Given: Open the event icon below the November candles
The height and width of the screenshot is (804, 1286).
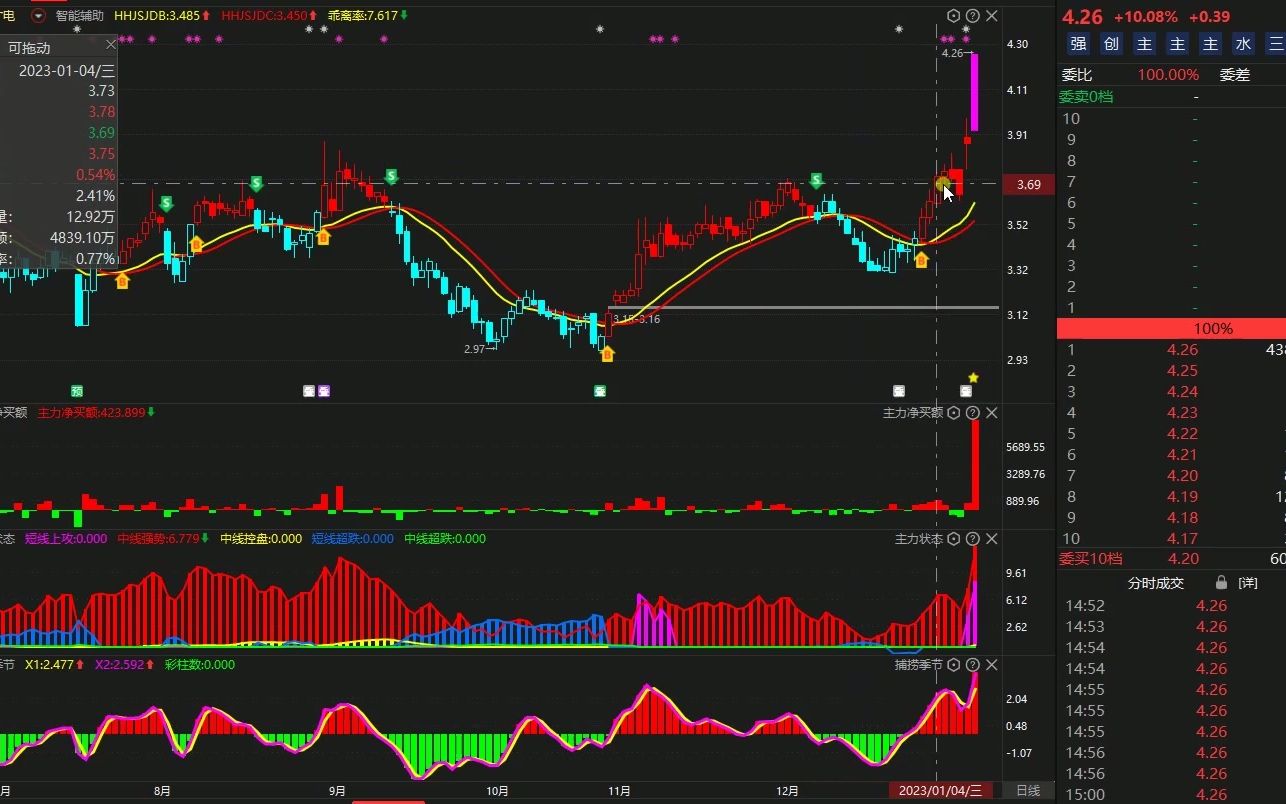Looking at the screenshot, I should [600, 391].
